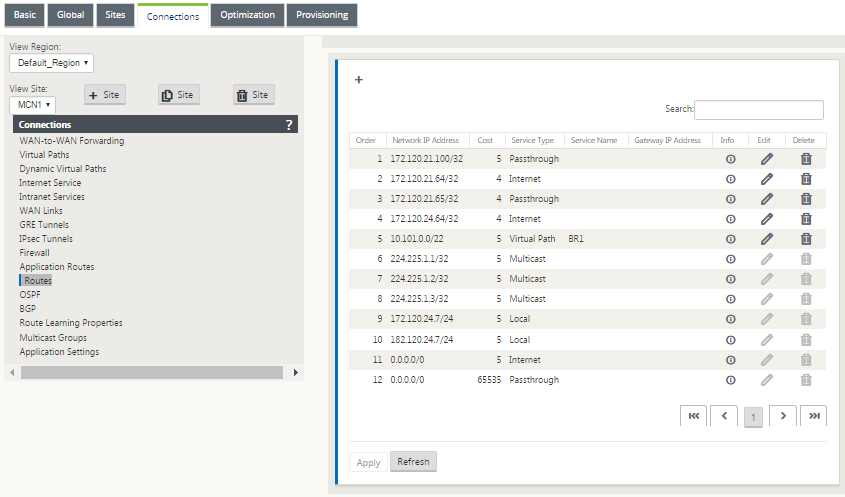Viewport: 845px width, 497px height.
Task: Open Intranet Services section
Action: 52,197
